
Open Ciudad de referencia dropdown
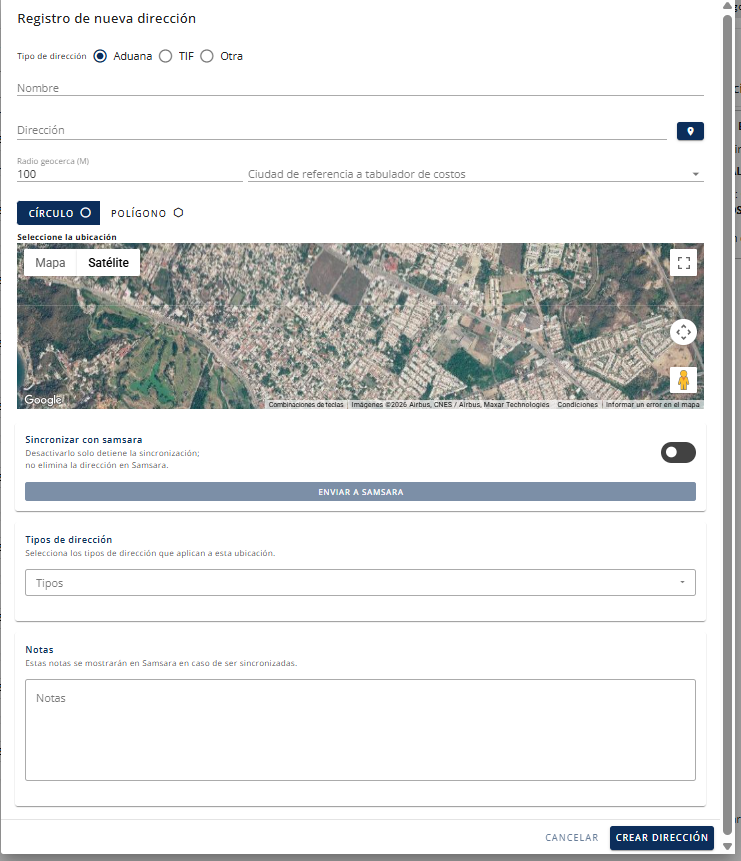point(476,174)
